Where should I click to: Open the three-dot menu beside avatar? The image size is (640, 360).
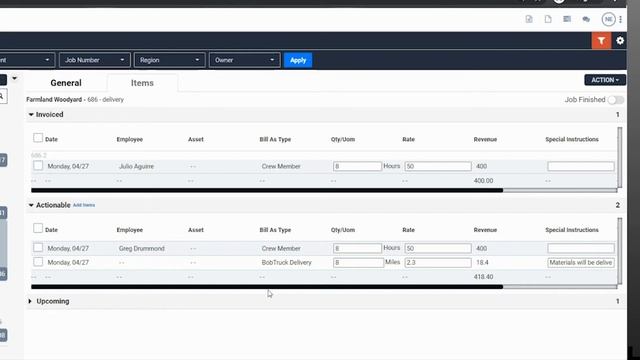tap(620, 19)
